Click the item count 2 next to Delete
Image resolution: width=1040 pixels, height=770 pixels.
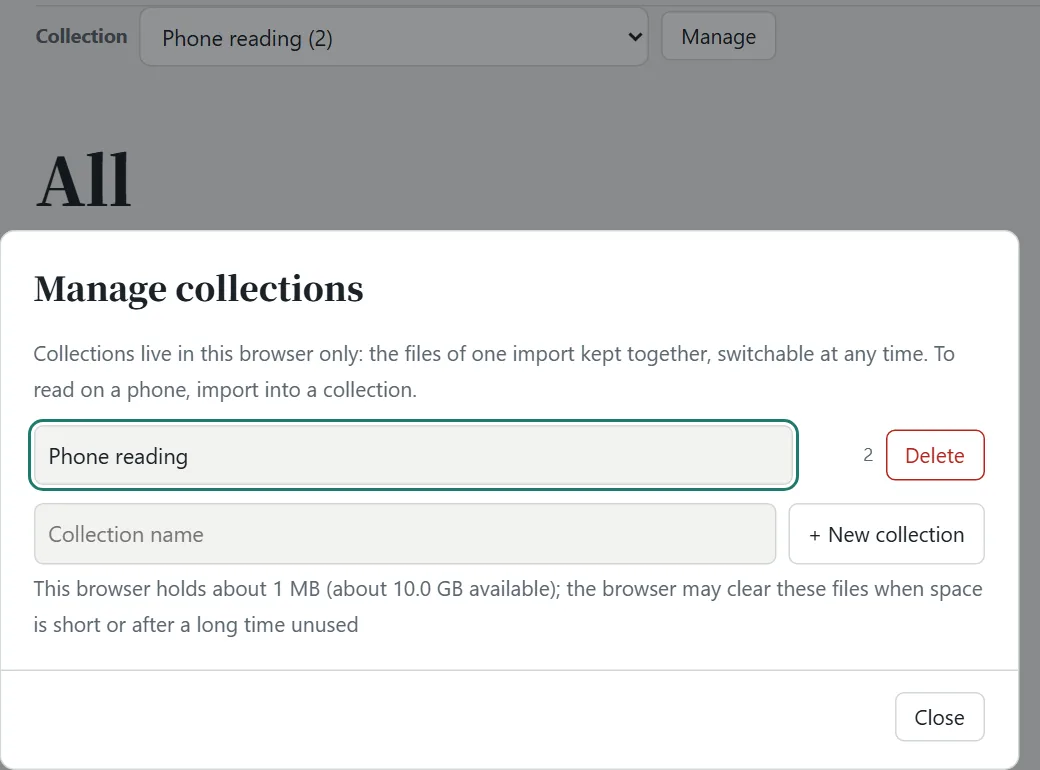pos(868,455)
